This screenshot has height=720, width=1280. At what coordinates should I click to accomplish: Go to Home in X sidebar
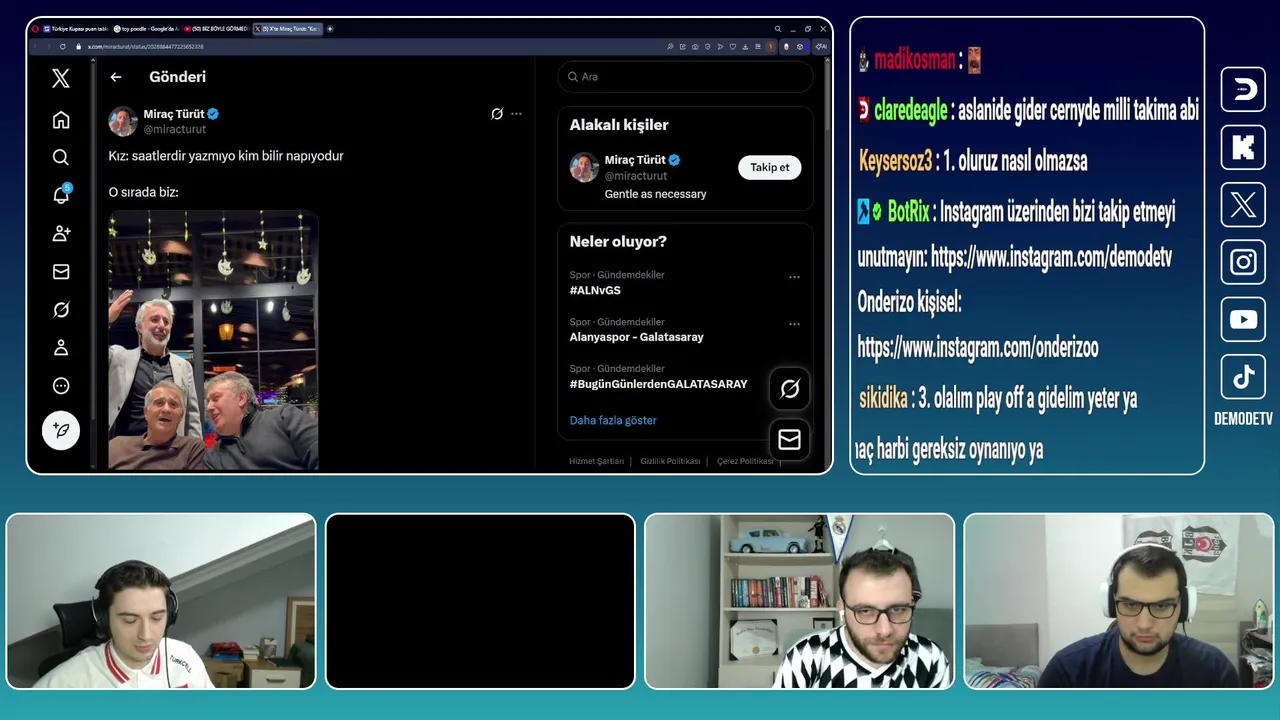click(x=61, y=120)
